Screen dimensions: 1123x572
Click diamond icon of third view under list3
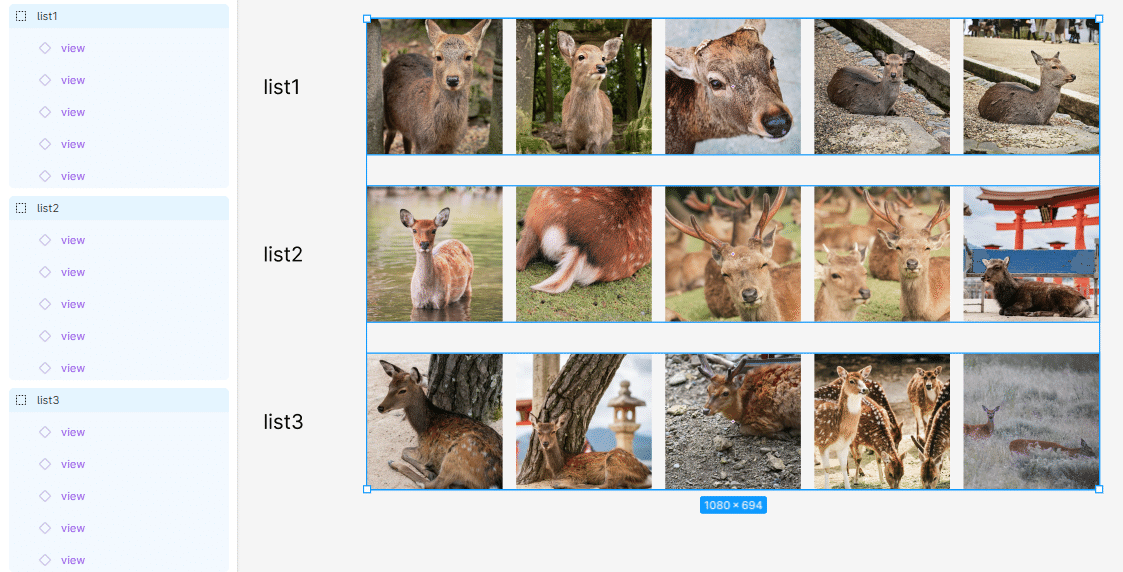[x=45, y=495]
